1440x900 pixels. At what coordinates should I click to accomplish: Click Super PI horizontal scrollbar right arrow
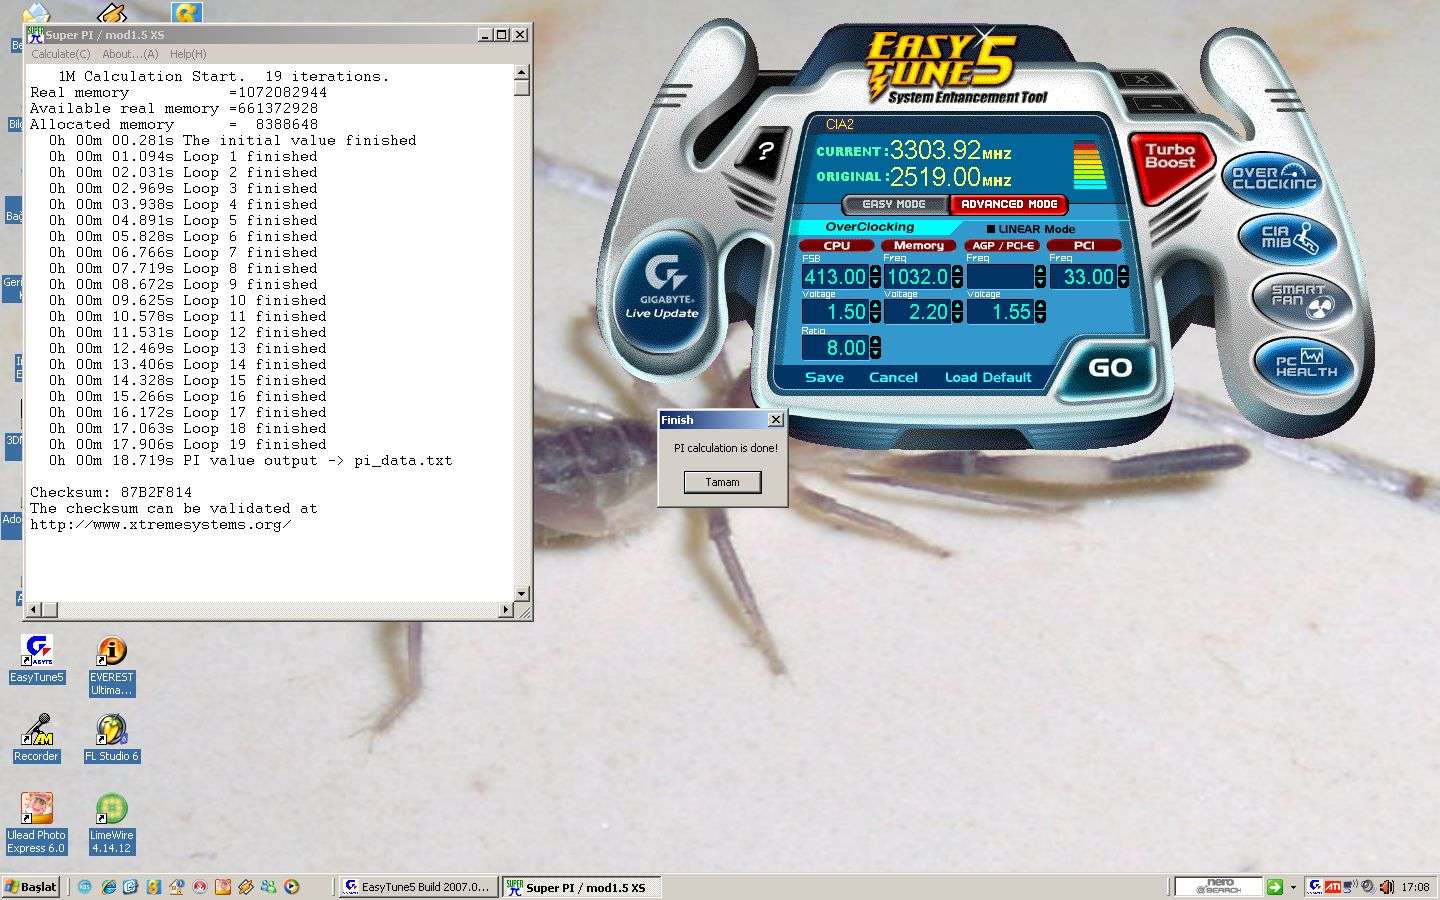(505, 609)
